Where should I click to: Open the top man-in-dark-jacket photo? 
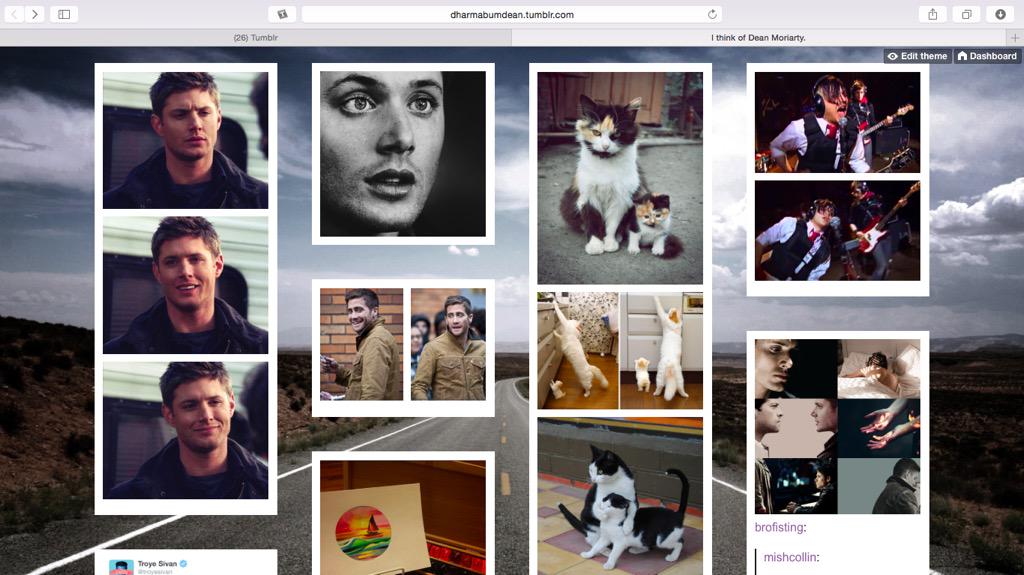185,140
